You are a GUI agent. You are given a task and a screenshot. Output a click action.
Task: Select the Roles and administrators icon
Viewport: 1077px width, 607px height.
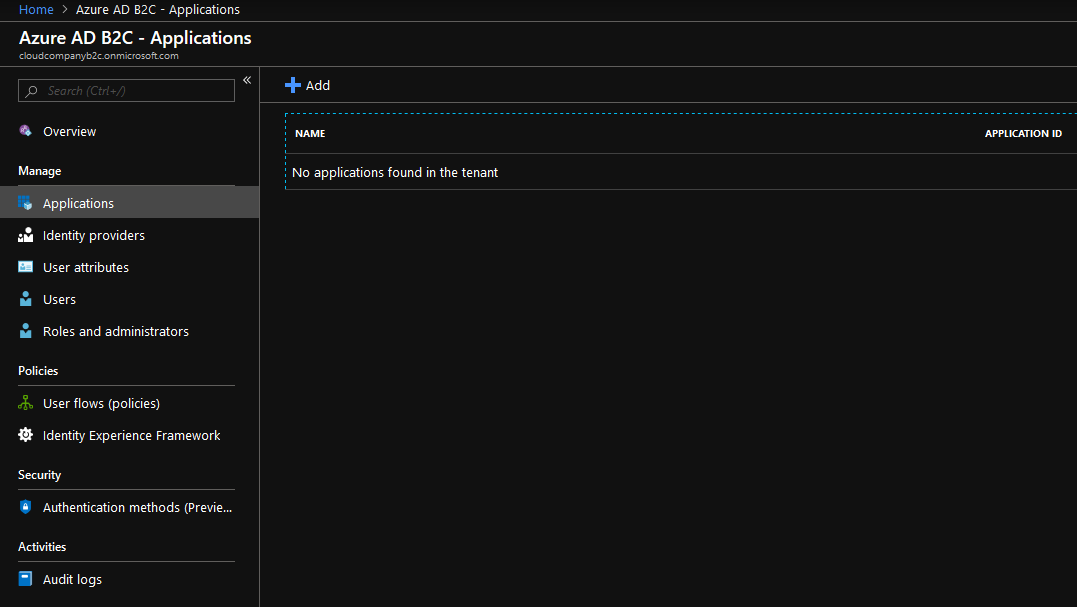point(24,331)
